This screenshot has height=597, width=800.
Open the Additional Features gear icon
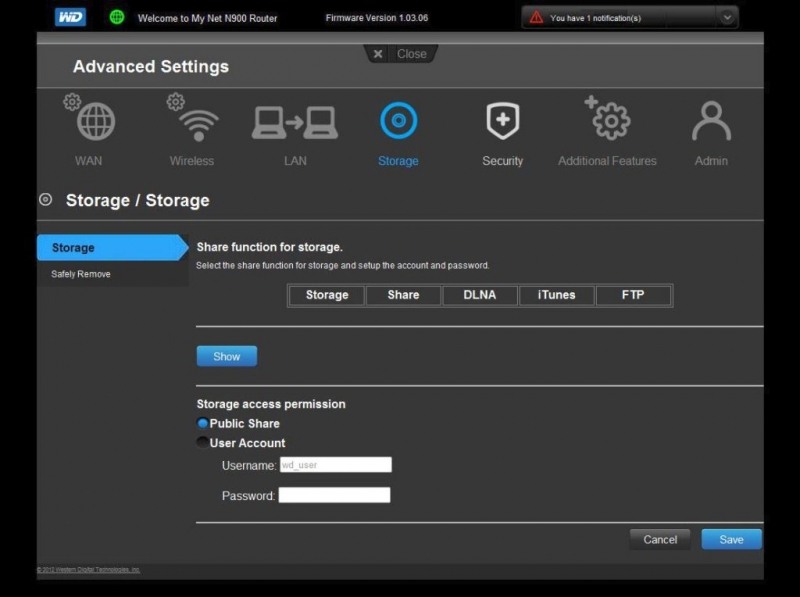[607, 118]
